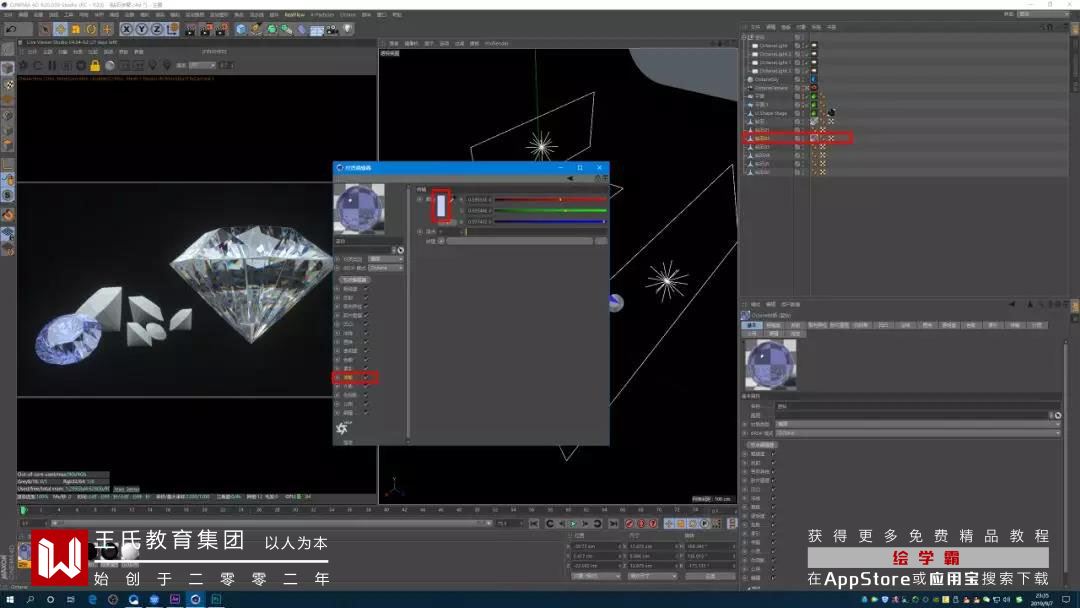Click the material color swatch
Image resolution: width=1080 pixels, height=608 pixels.
click(441, 206)
